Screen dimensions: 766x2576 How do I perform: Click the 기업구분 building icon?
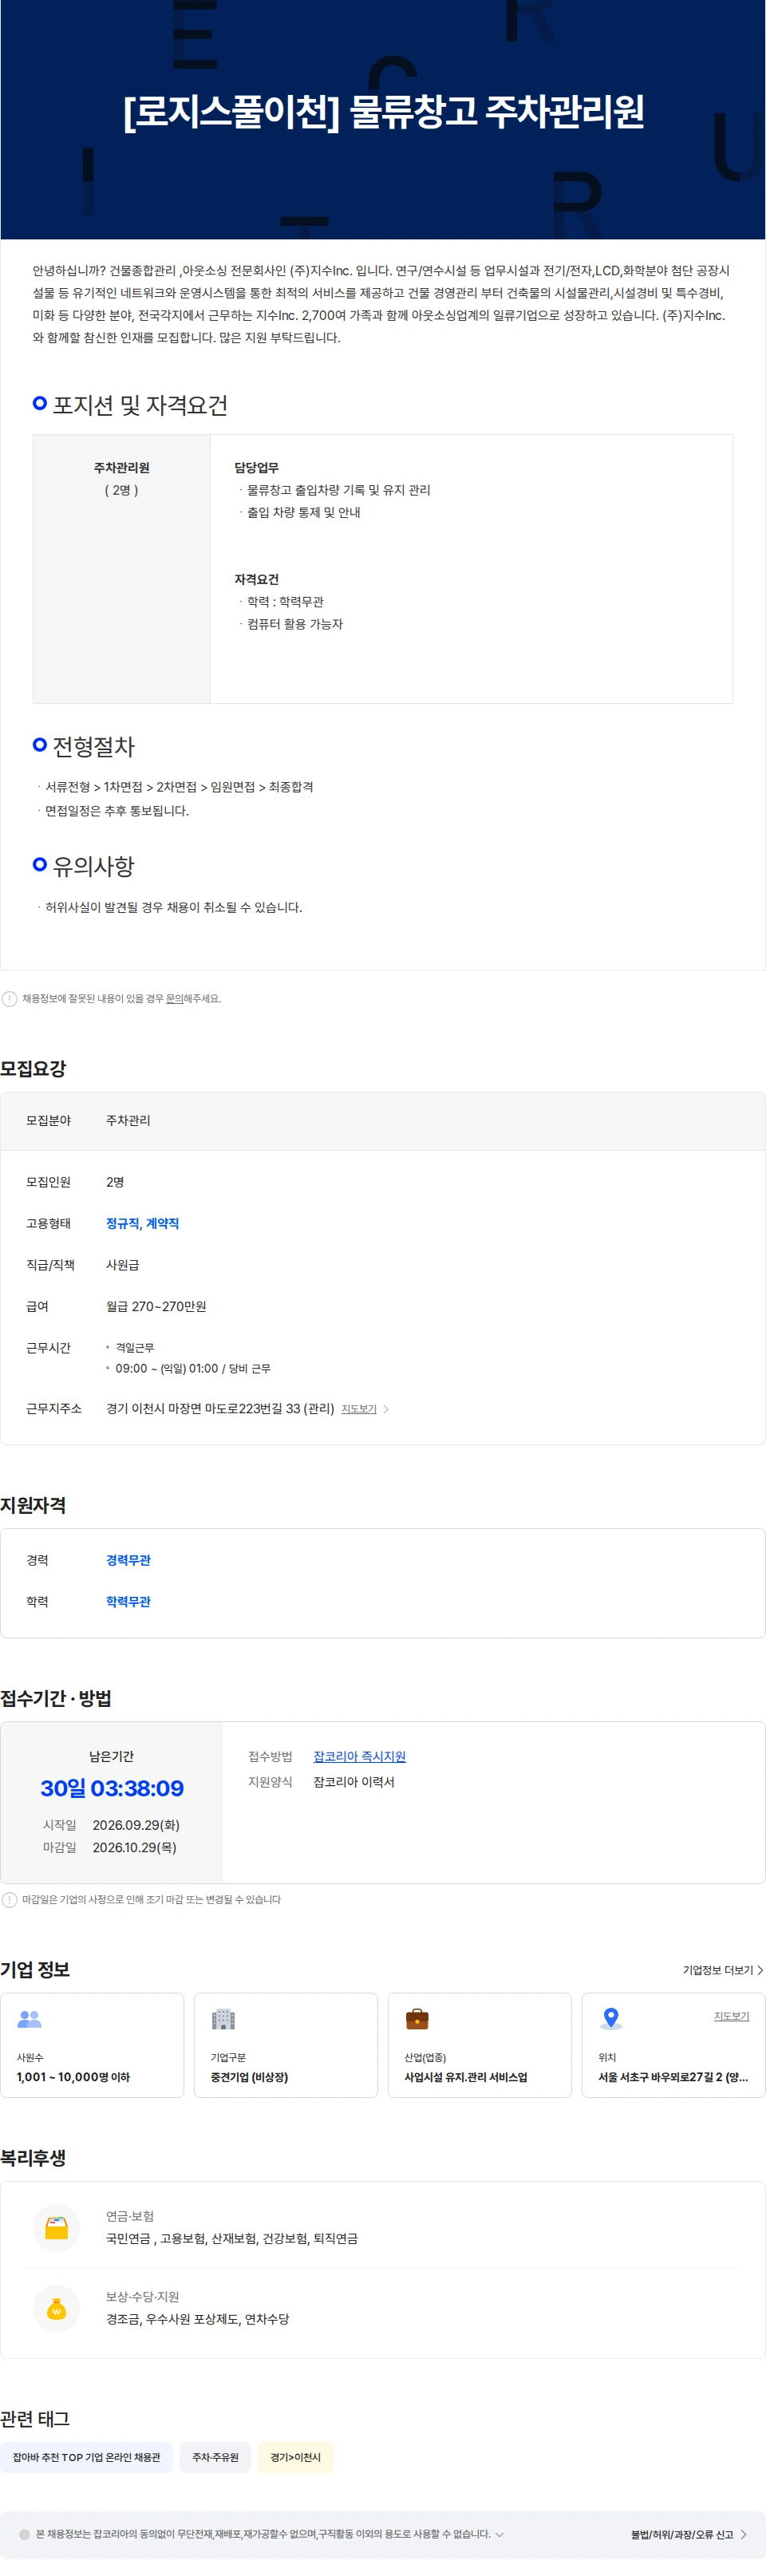pyautogui.click(x=223, y=2019)
